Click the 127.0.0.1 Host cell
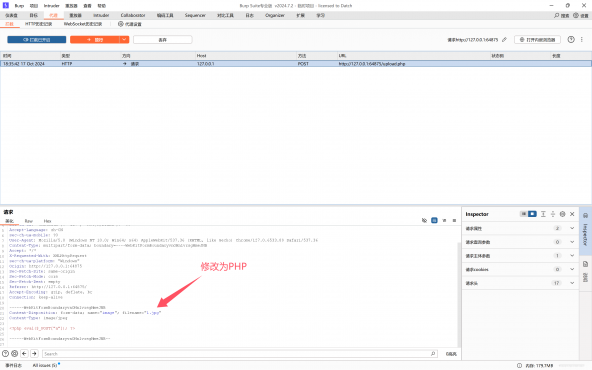 [x=206, y=64]
